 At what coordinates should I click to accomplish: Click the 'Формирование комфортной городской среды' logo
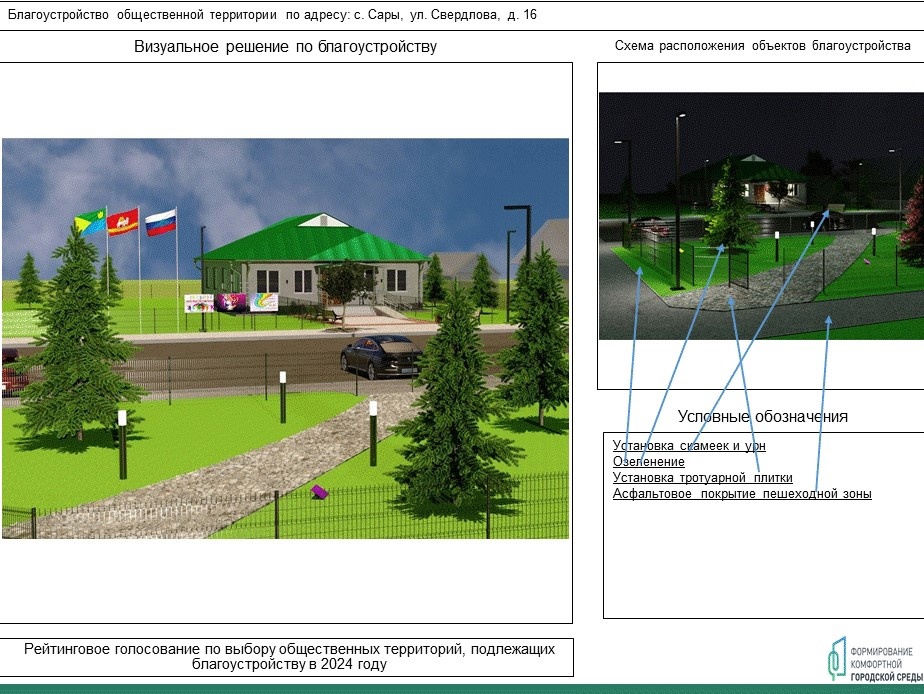tap(874, 659)
